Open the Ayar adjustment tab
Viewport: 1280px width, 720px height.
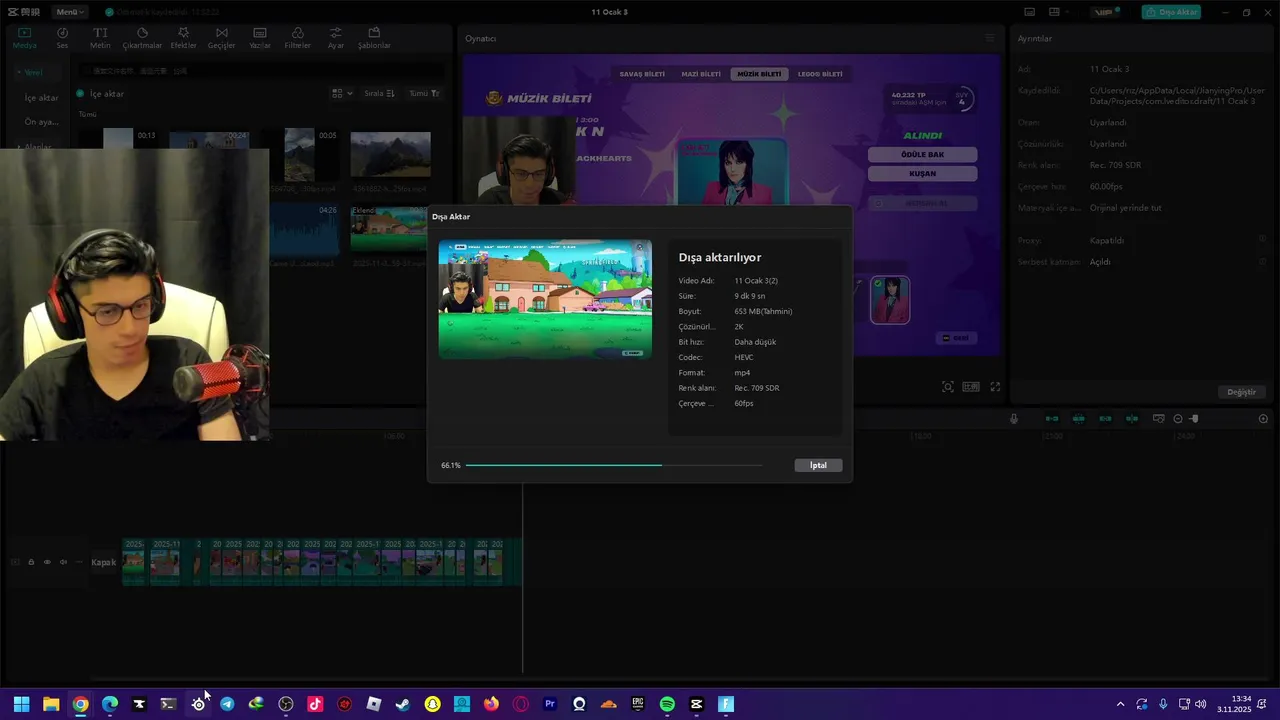336,38
